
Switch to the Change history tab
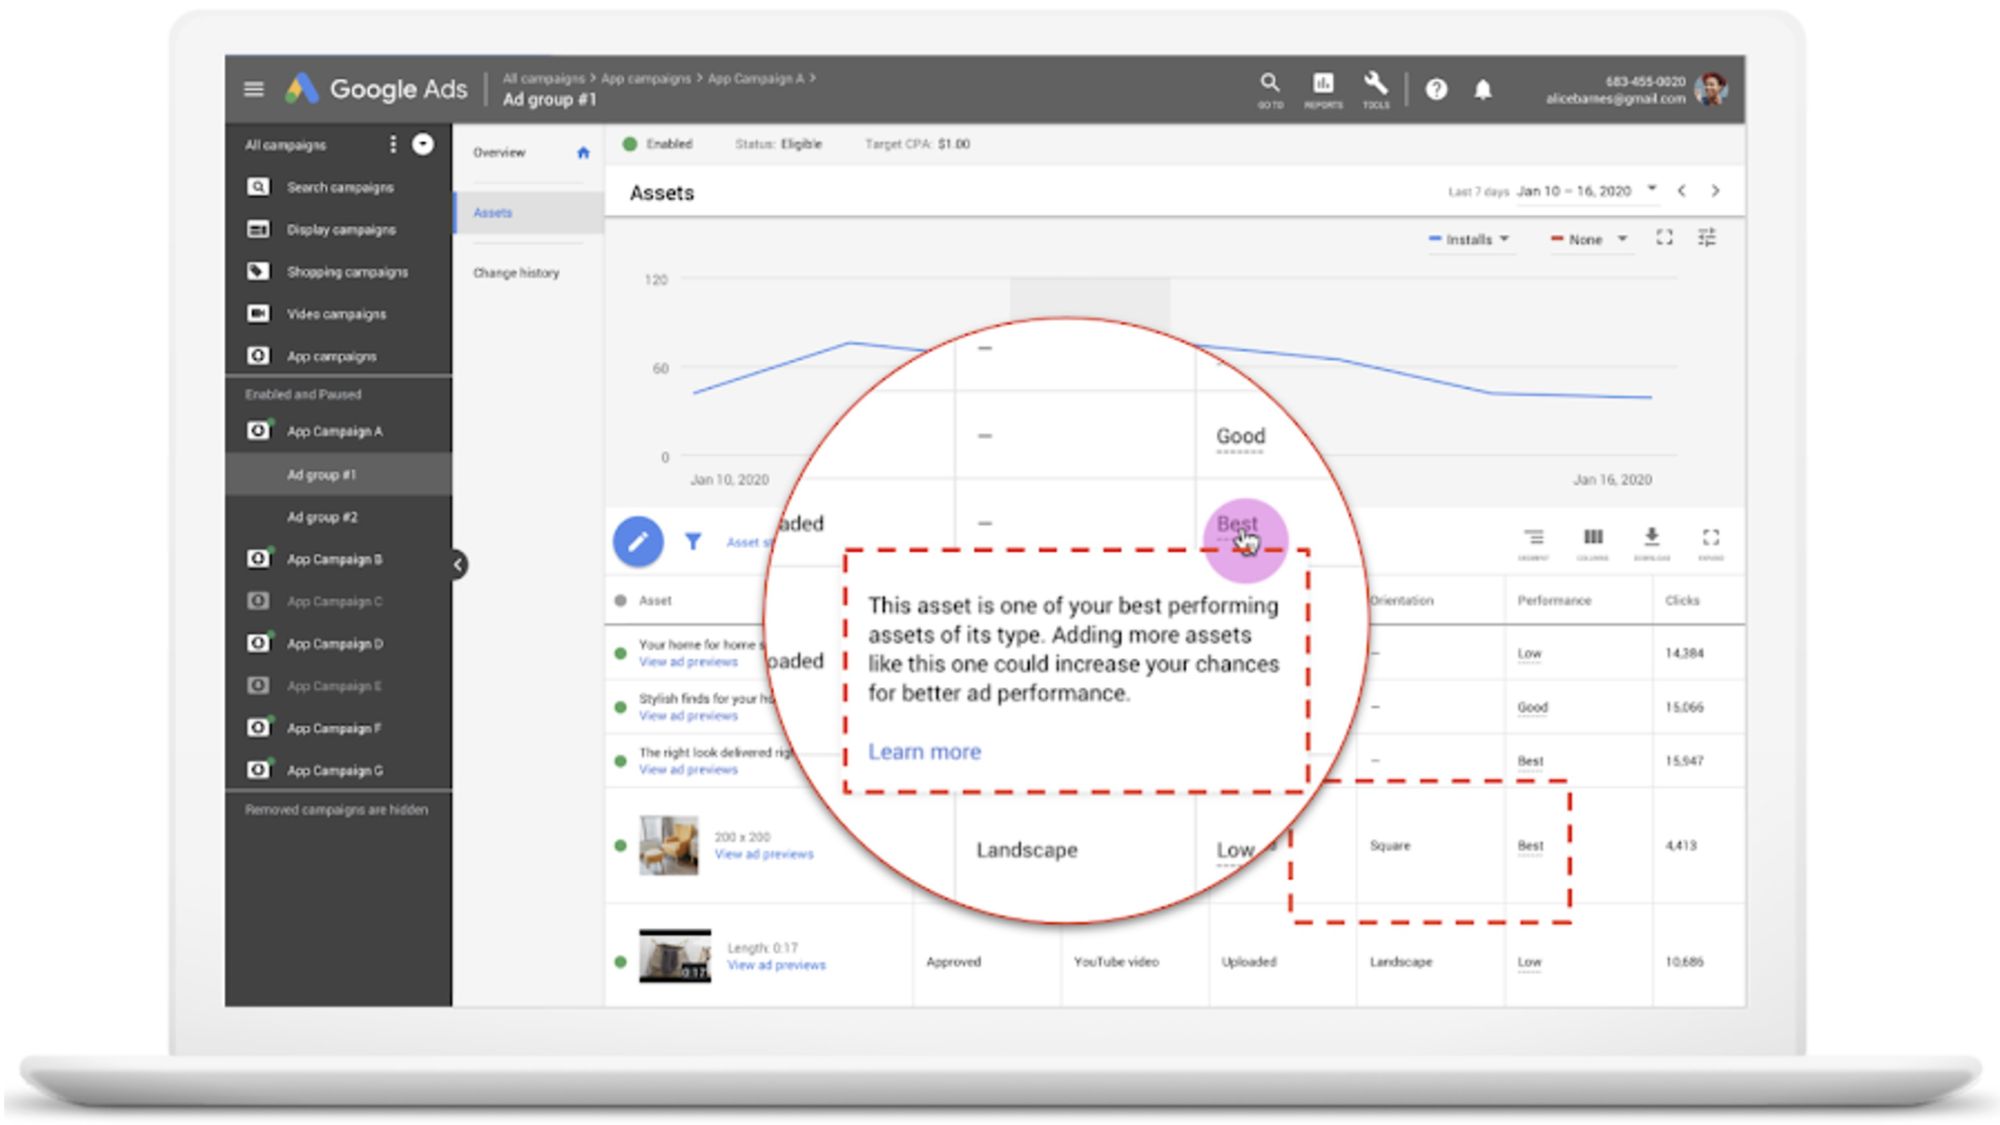[516, 273]
